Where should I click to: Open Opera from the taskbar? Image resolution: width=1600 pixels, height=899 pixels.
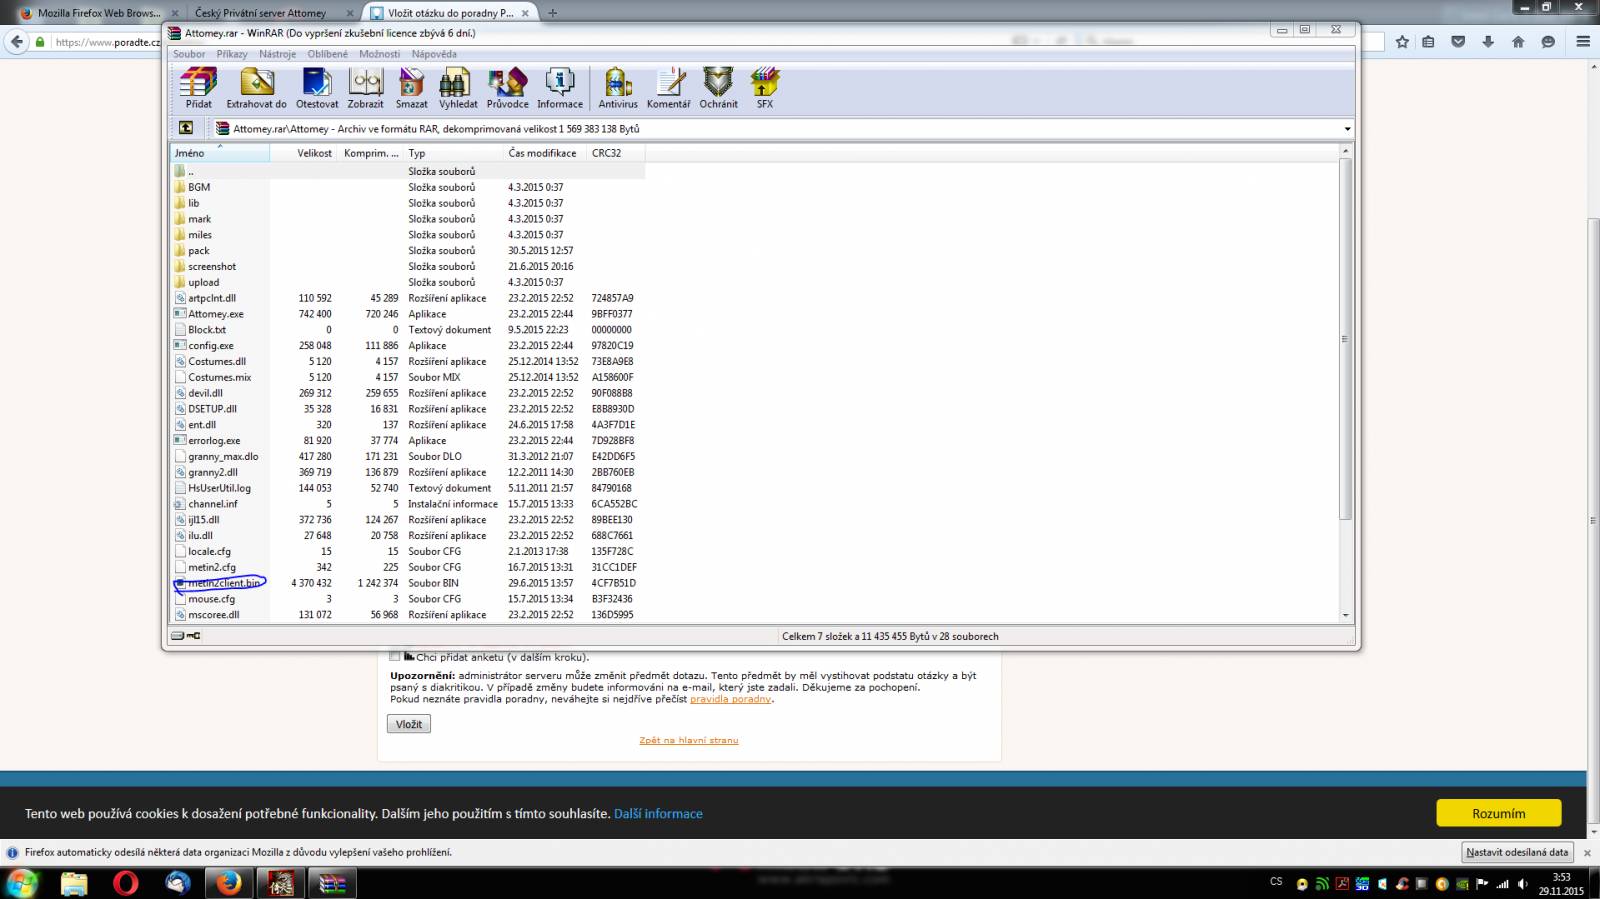coord(125,883)
